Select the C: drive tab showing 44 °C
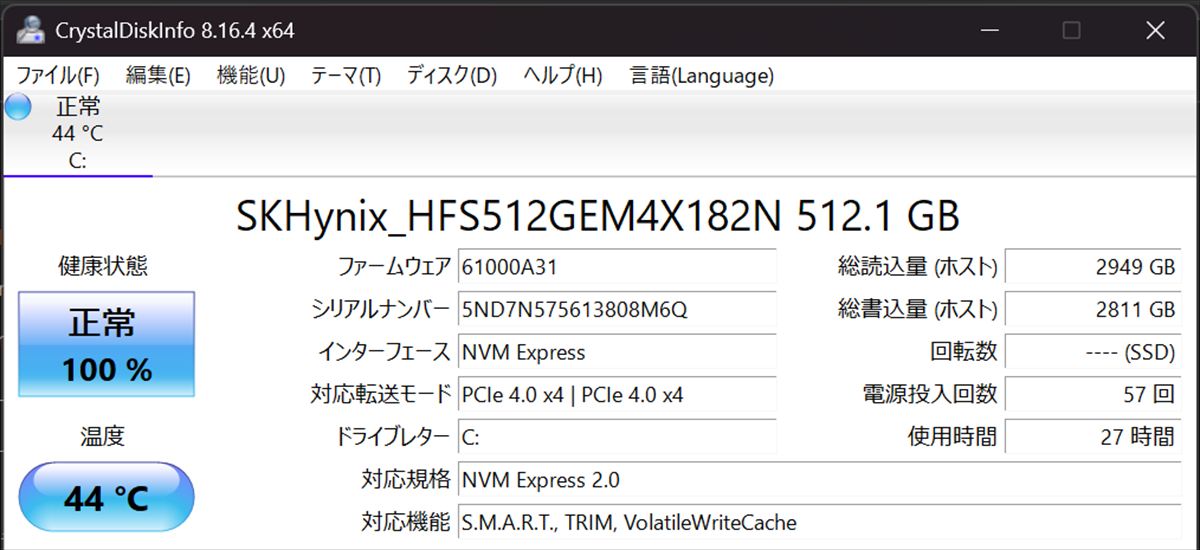This screenshot has width=1200, height=550. coord(77,133)
